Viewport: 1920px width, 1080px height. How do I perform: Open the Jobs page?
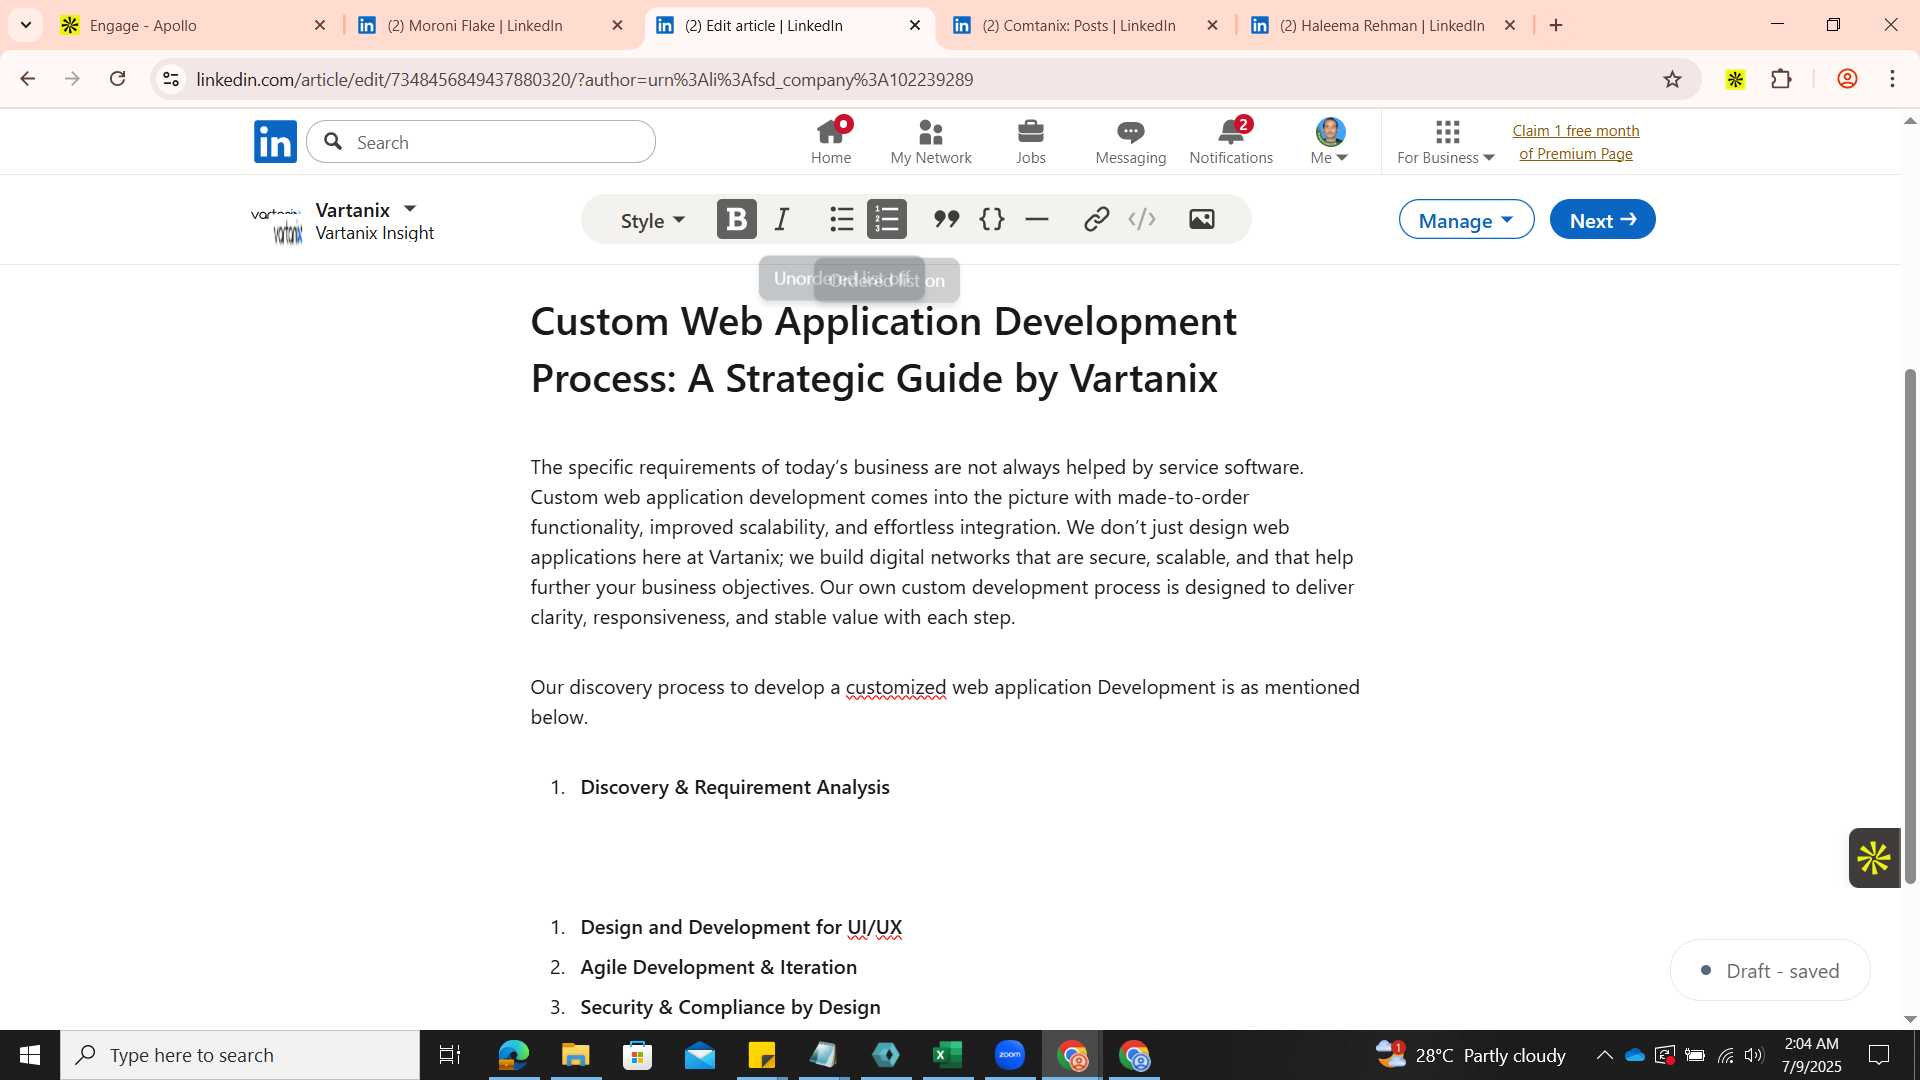coord(1031,141)
